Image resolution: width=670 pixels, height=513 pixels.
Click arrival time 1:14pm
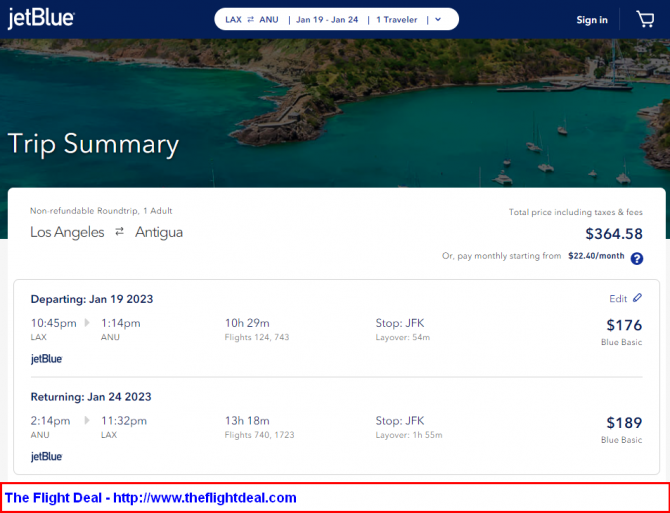click(x=120, y=323)
